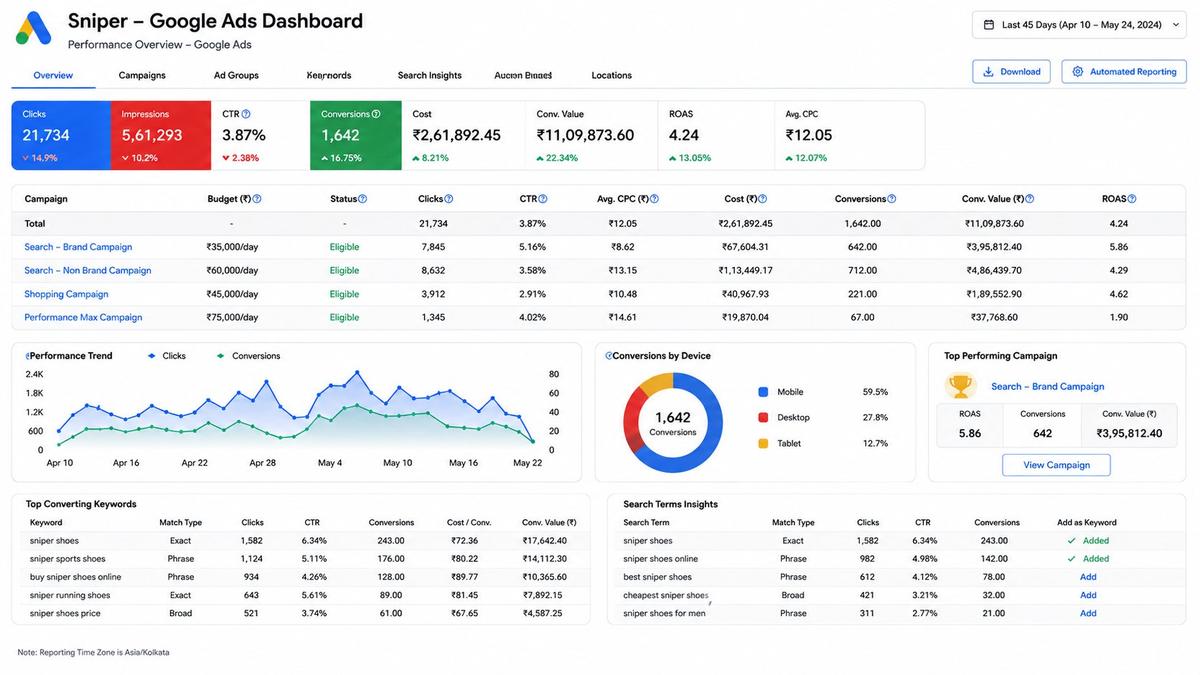Click the red down arrow on Clicks card
1200x675 pixels.
[26, 158]
